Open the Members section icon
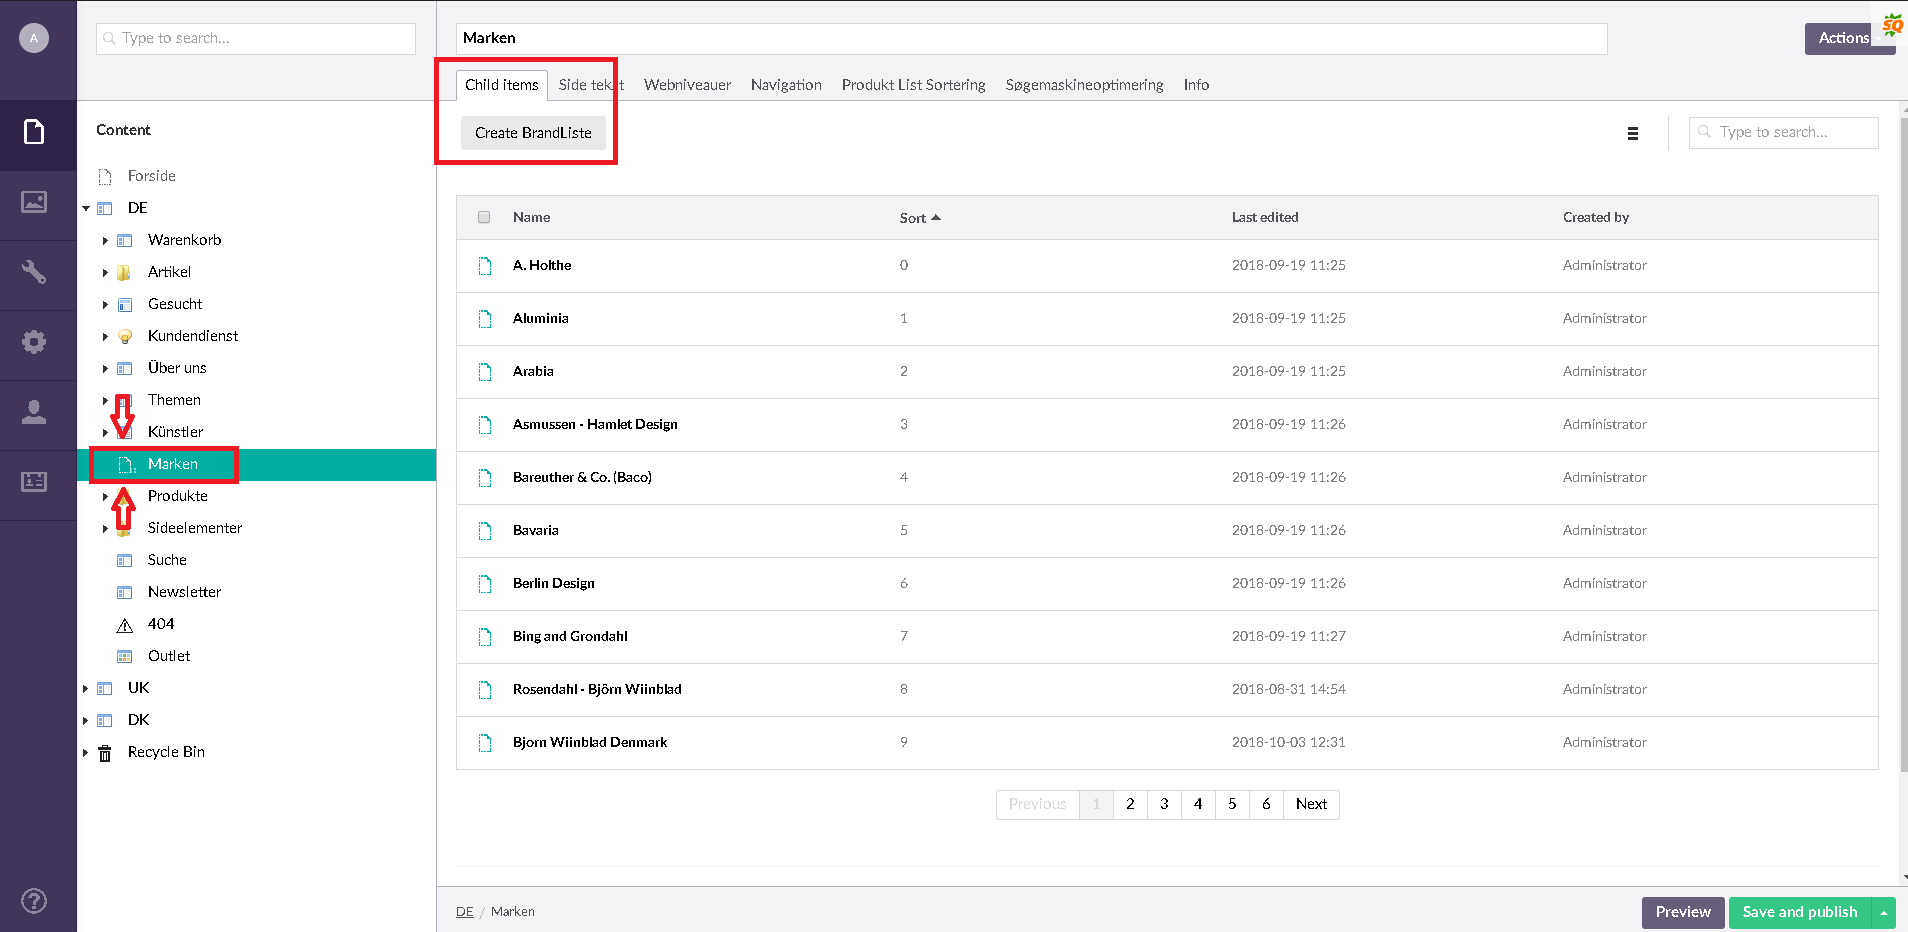The height and width of the screenshot is (932, 1908). pos(34,482)
